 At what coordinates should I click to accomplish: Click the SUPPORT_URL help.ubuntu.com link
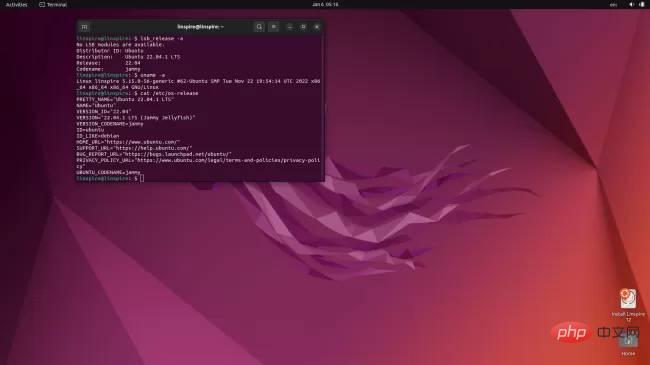(134, 148)
